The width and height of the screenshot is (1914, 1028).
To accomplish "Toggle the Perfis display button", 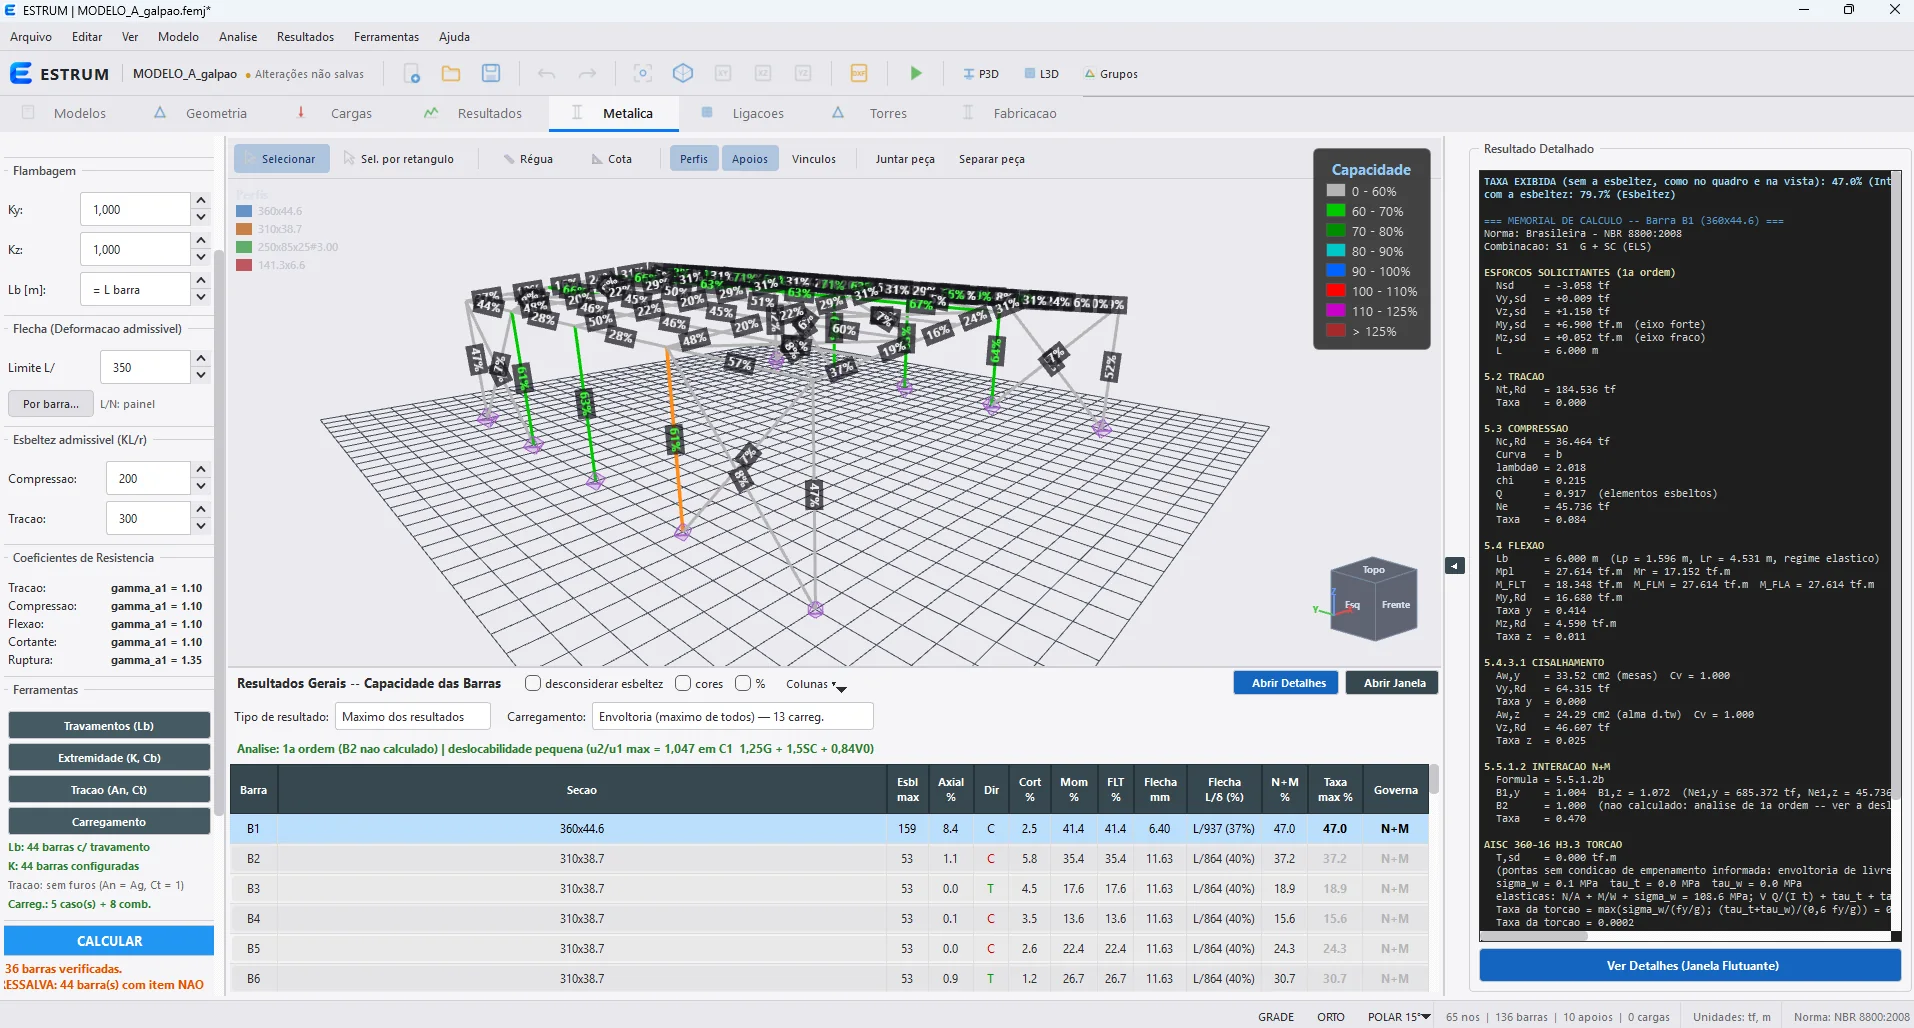I will click(x=694, y=159).
